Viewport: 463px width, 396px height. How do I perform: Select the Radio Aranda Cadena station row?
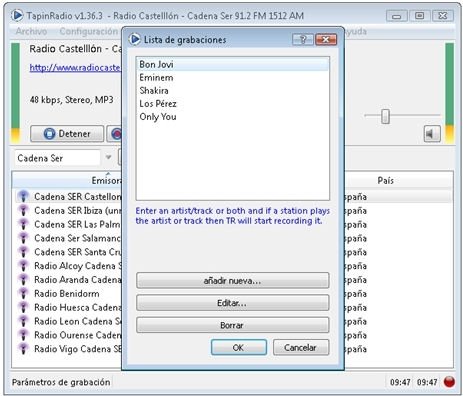[67, 280]
